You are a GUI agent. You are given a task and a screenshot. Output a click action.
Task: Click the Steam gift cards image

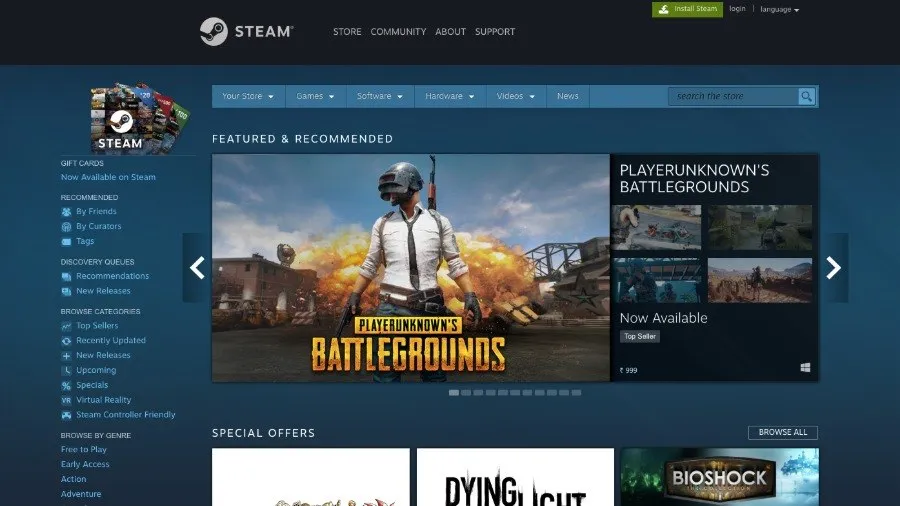pyautogui.click(x=139, y=118)
